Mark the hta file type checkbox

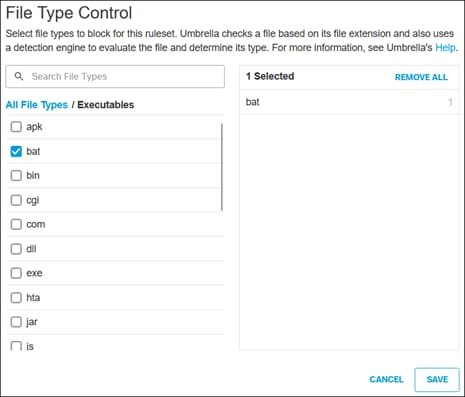16,297
